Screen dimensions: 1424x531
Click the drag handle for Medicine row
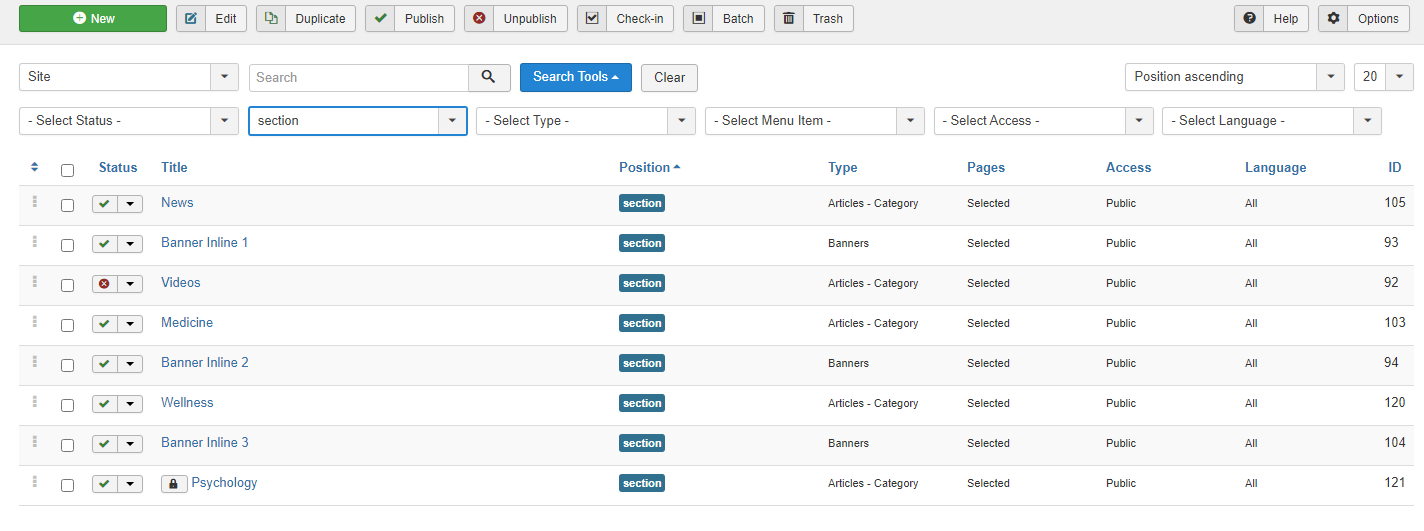[x=35, y=322]
